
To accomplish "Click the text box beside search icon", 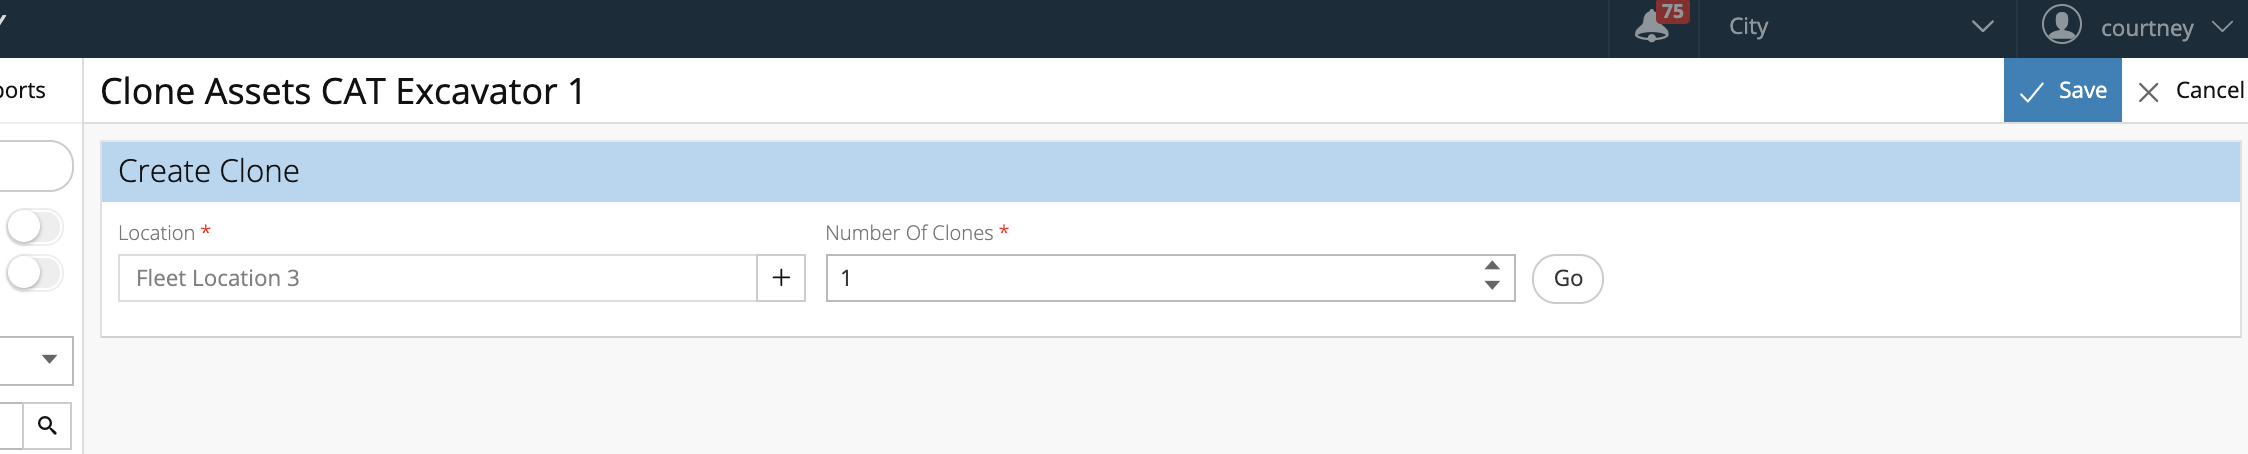I will point(11,426).
